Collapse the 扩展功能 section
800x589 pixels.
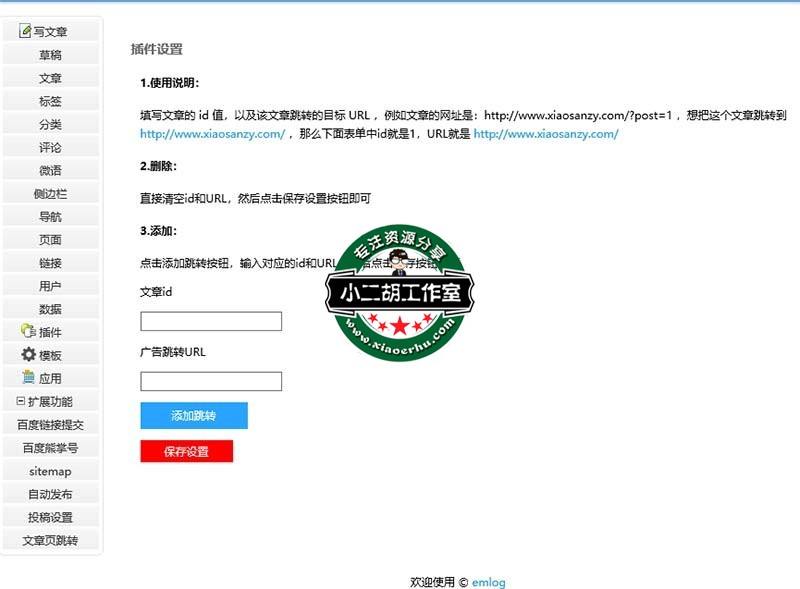(21, 401)
